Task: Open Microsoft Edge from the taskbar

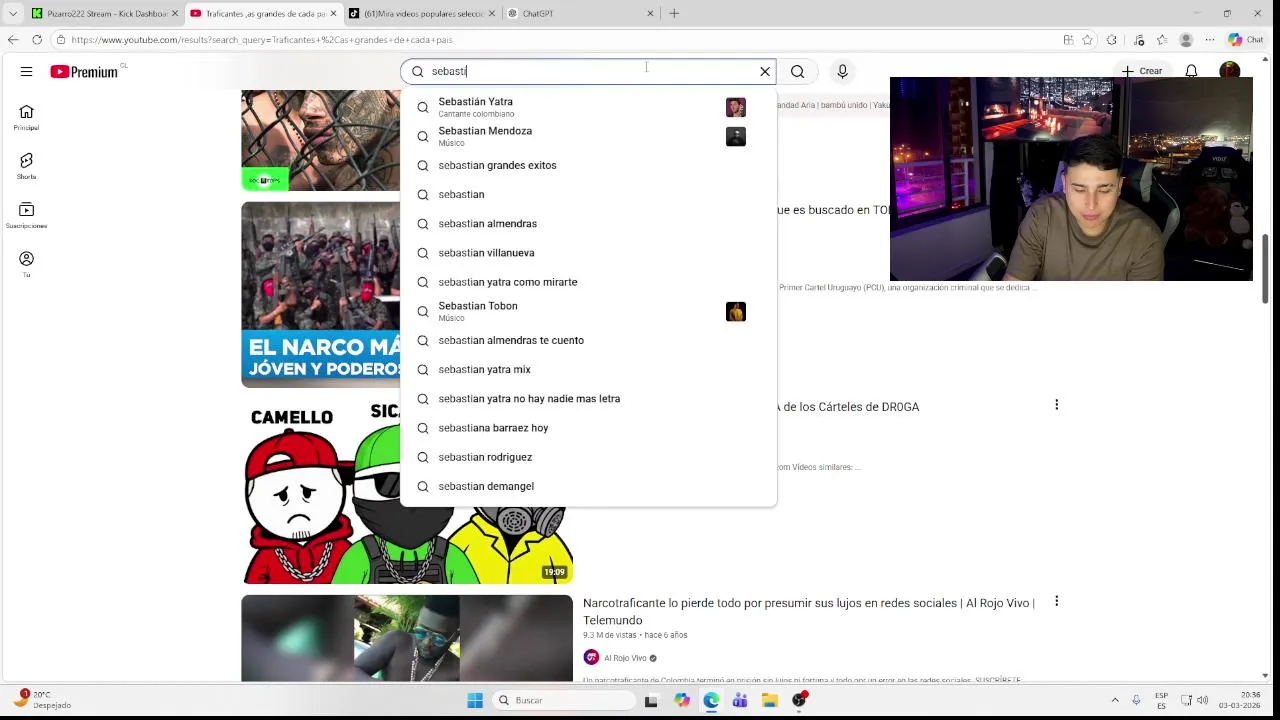Action: click(711, 700)
